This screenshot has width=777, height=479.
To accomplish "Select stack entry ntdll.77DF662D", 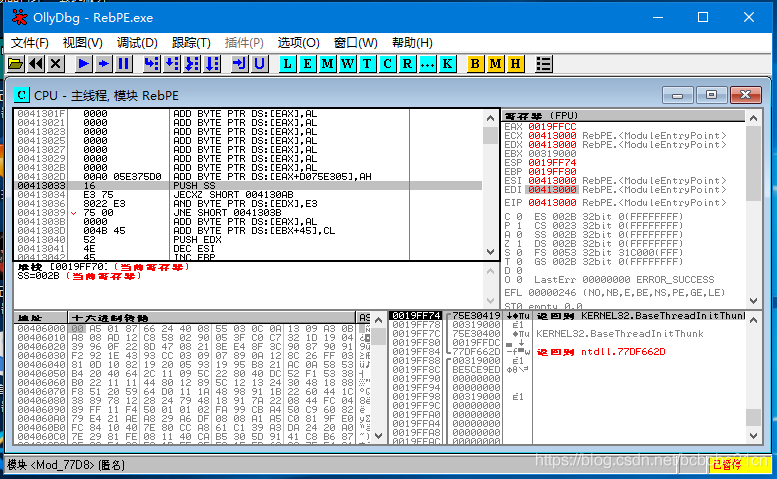I will click(x=623, y=352).
